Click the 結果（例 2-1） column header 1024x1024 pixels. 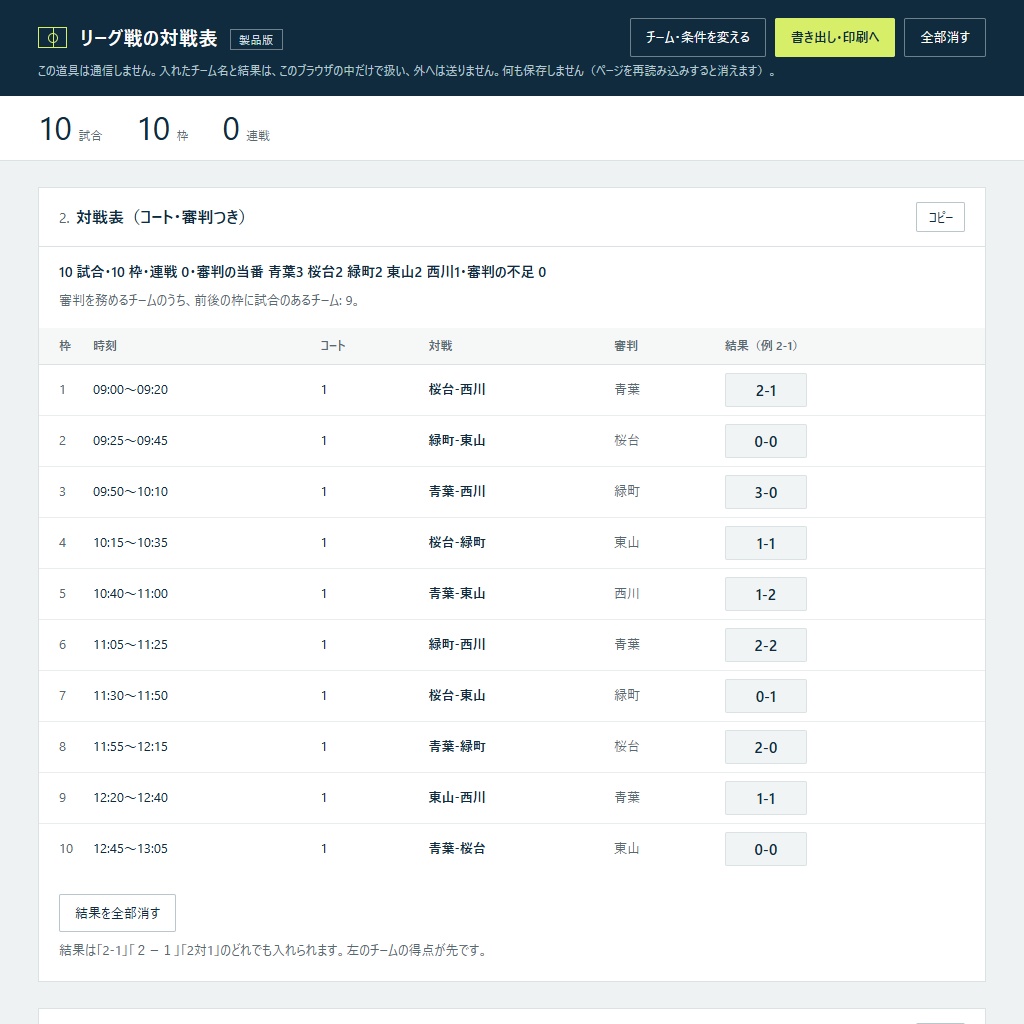coord(761,345)
